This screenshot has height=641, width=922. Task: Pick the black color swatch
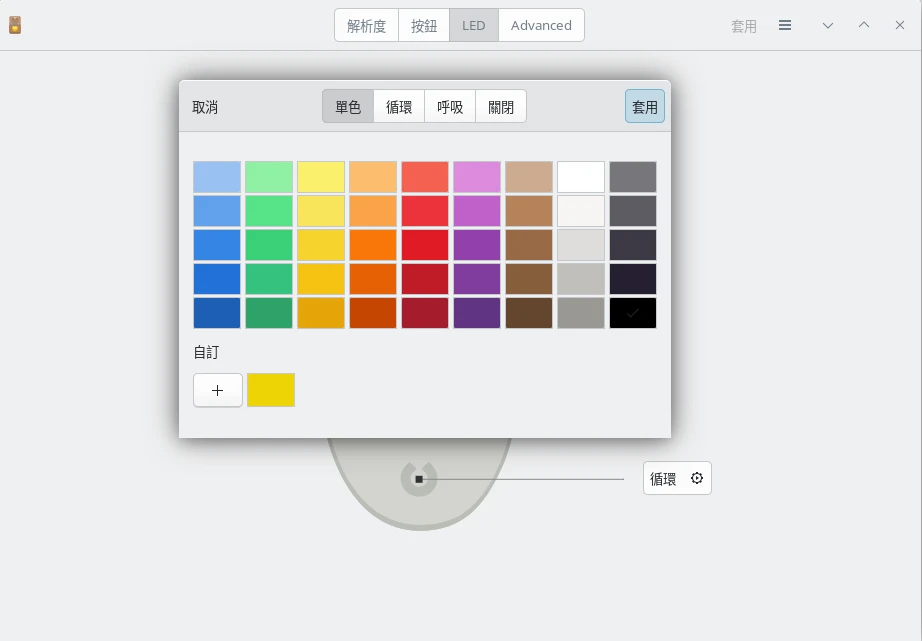point(633,313)
